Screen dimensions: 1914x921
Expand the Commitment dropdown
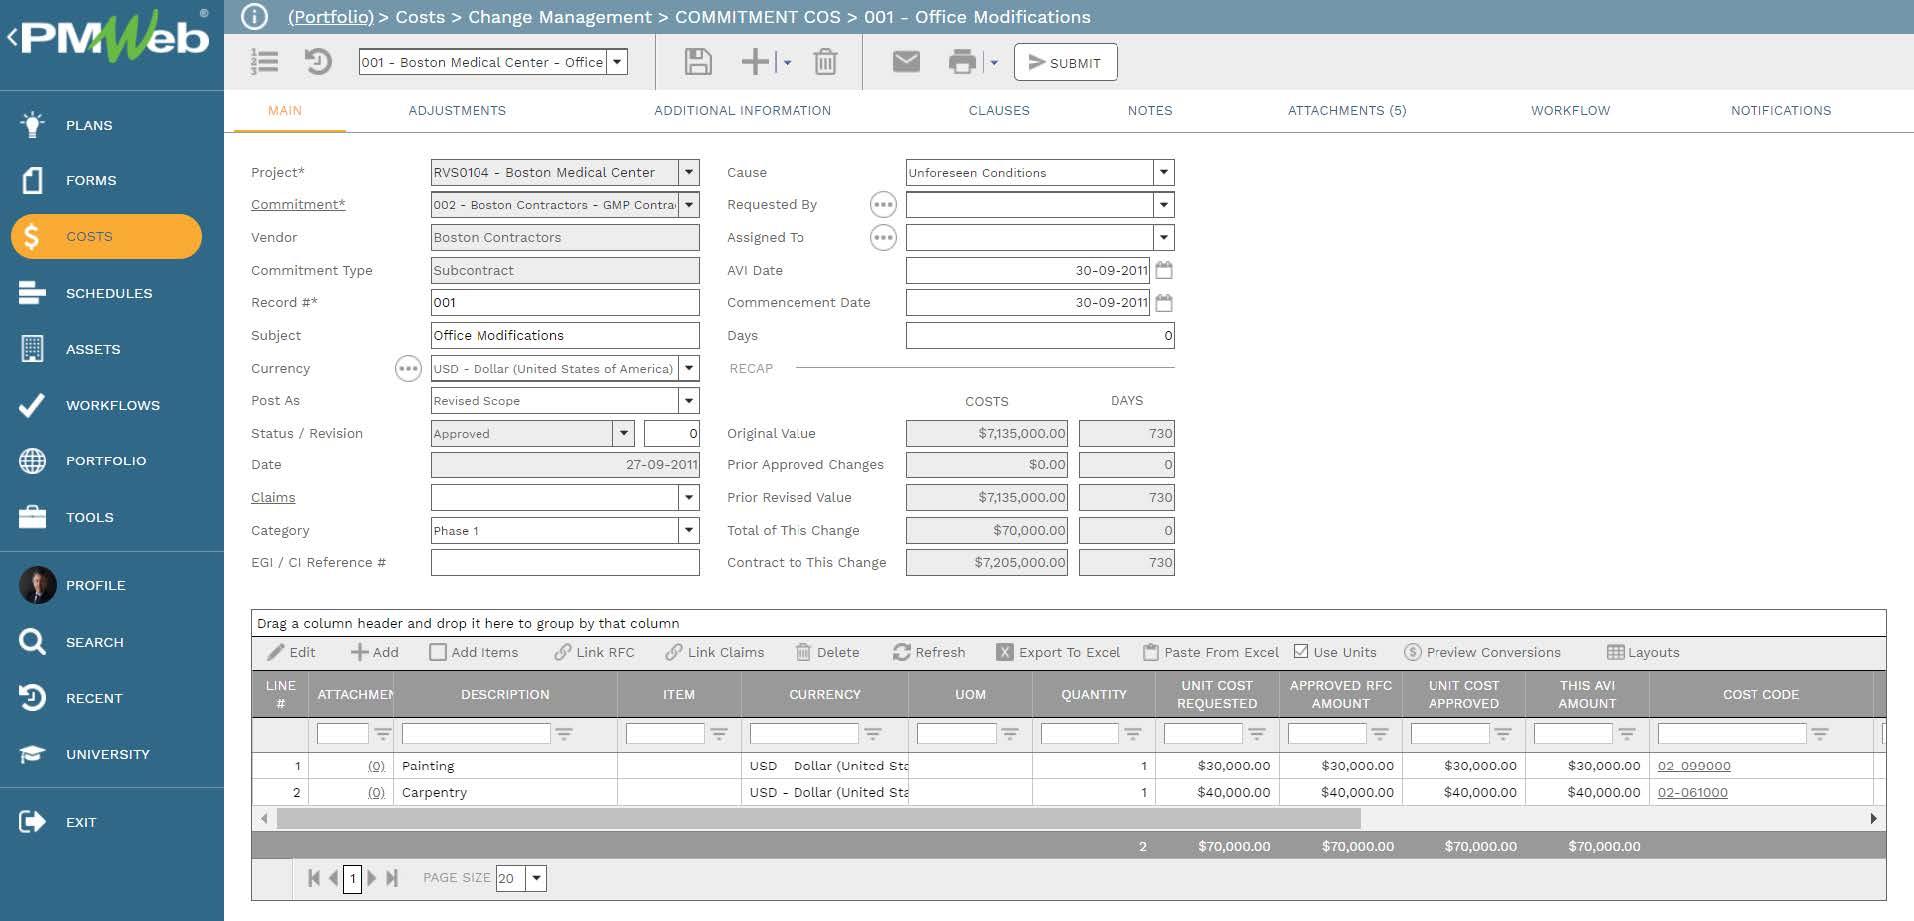point(689,205)
